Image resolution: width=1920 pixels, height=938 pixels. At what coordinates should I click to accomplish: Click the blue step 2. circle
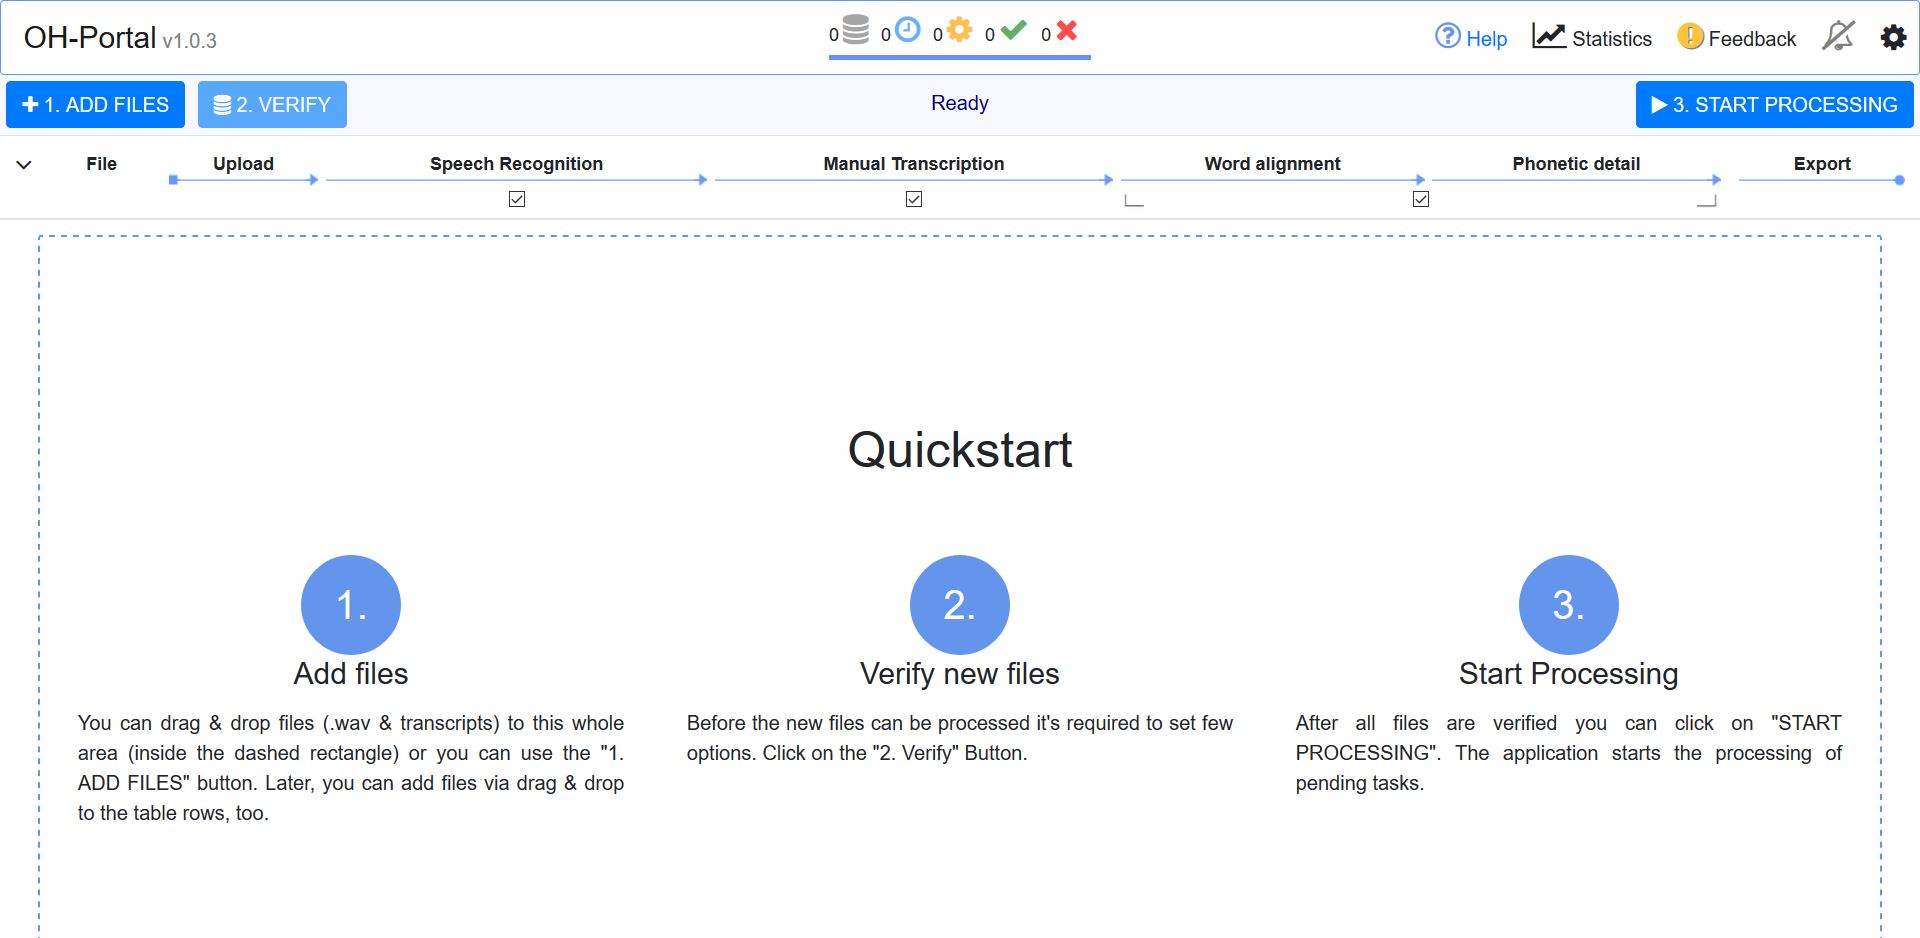click(960, 605)
